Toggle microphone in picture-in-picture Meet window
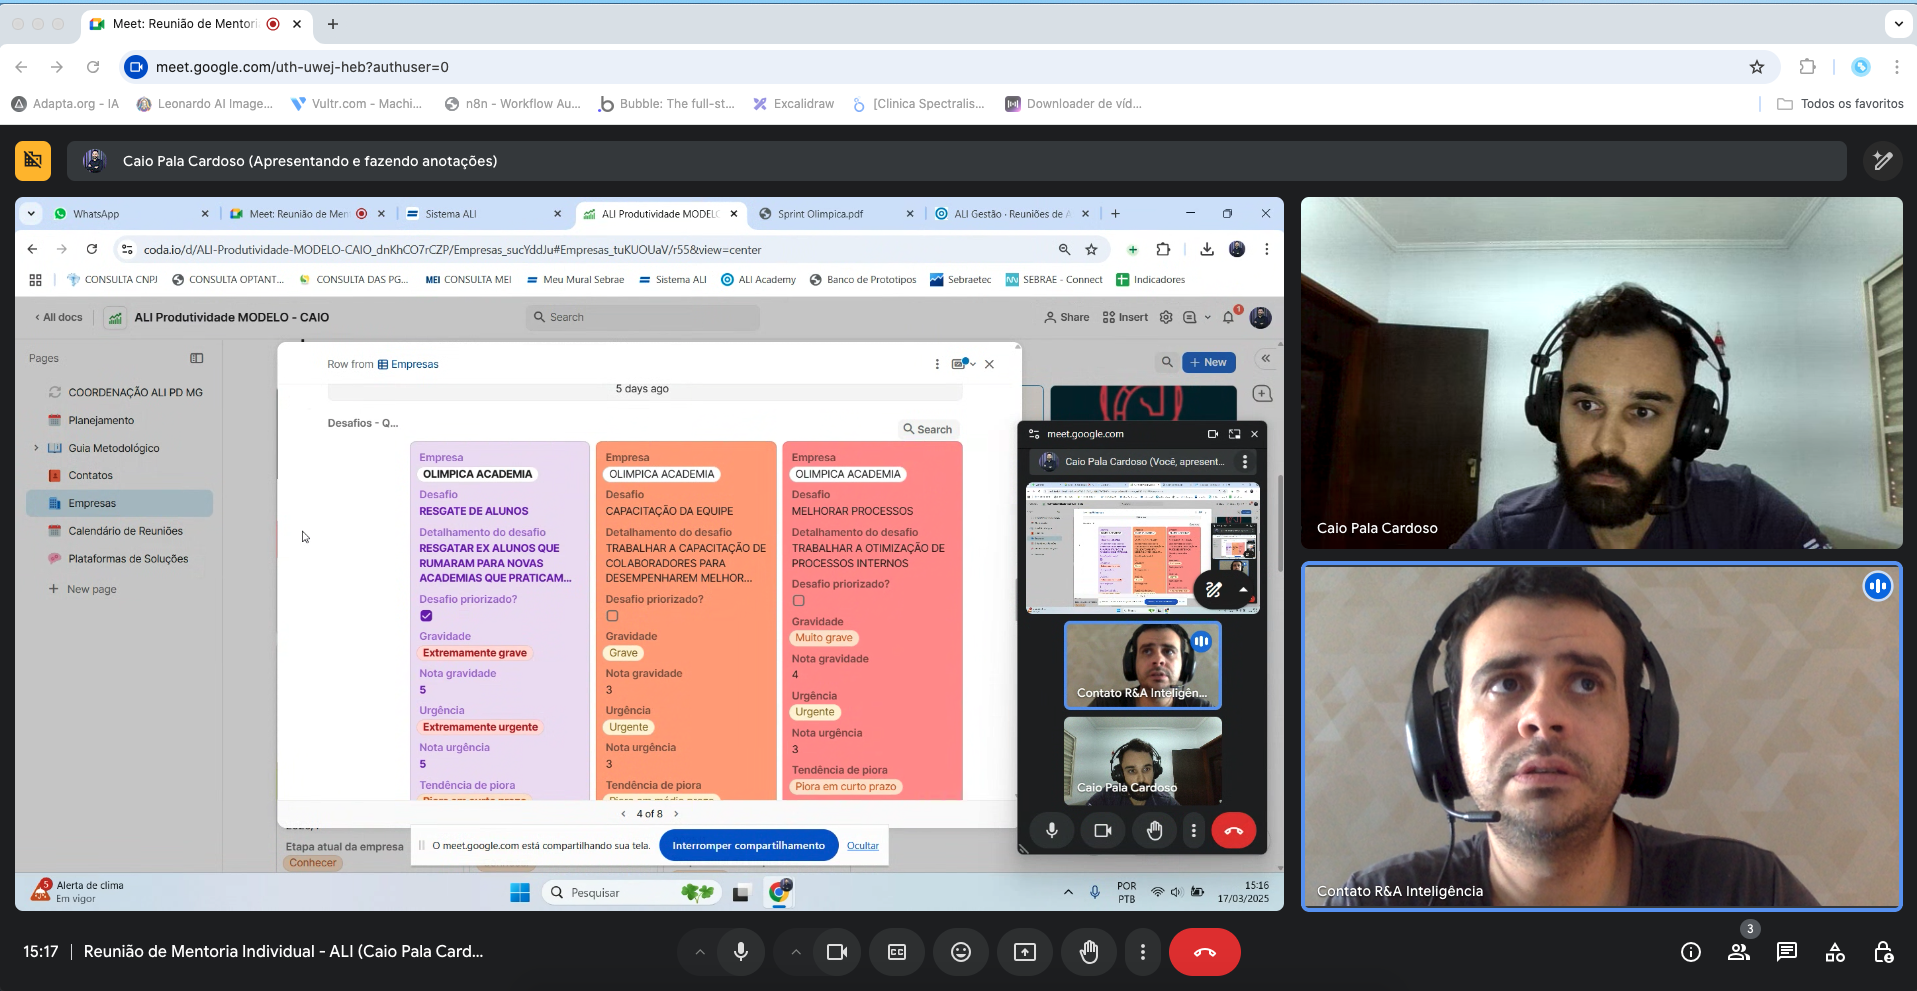 pyautogui.click(x=1052, y=830)
